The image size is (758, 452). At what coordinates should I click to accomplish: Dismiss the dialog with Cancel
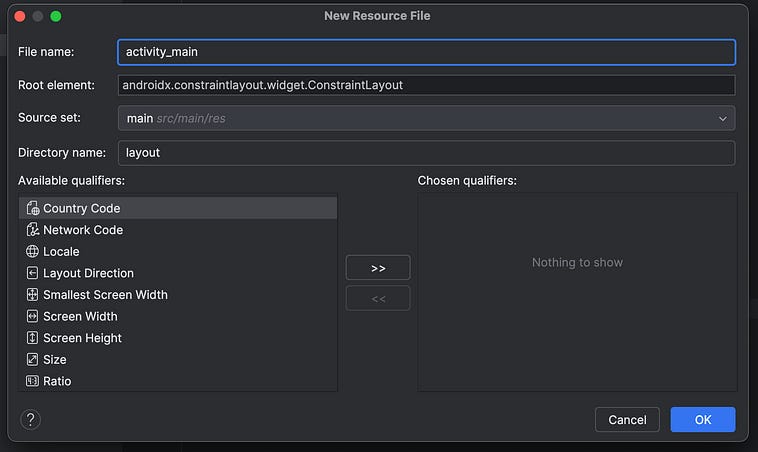[x=627, y=420]
